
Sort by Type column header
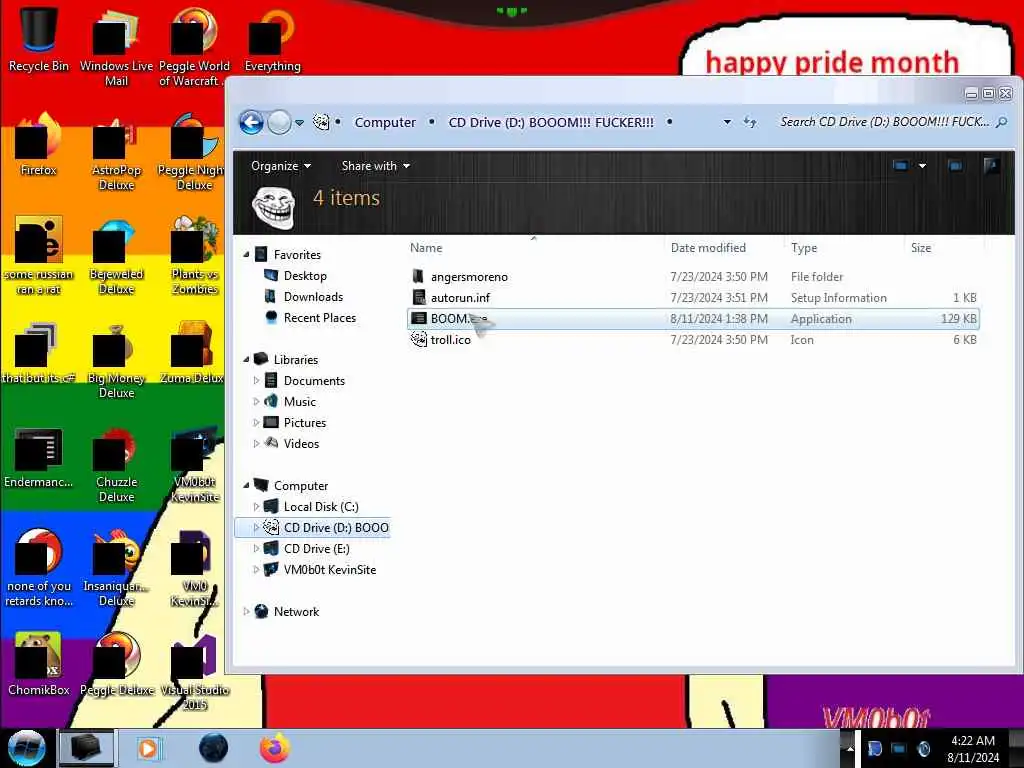tap(804, 248)
